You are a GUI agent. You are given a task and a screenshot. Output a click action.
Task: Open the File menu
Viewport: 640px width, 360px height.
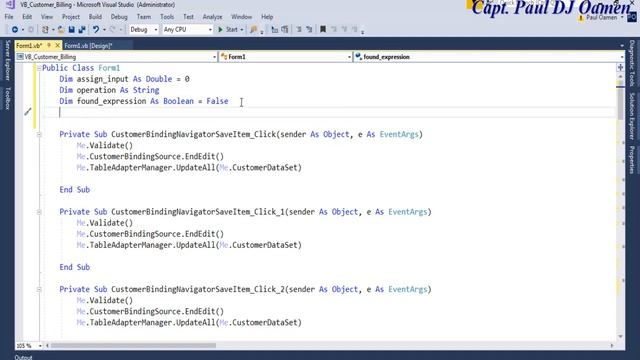[9, 17]
